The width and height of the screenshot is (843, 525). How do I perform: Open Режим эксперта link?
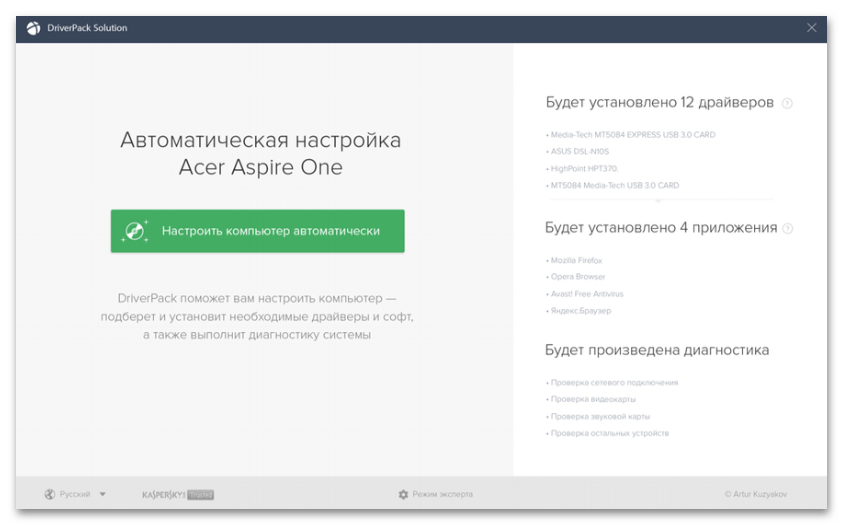tap(442, 494)
